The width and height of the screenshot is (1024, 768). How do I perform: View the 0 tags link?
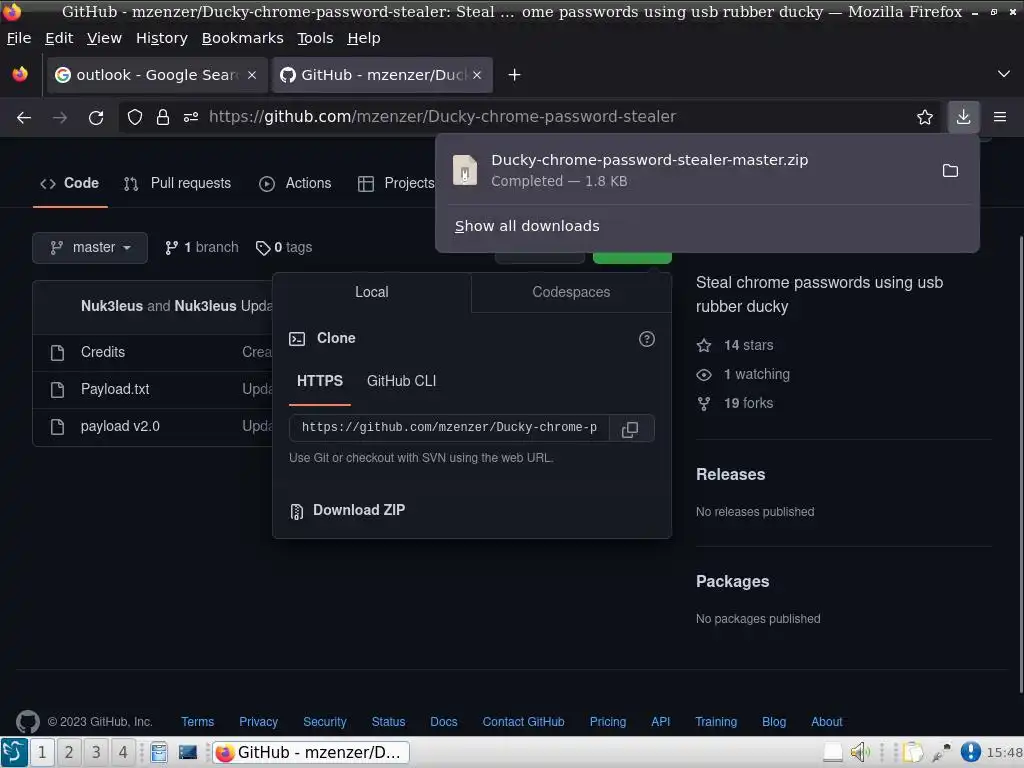[x=284, y=248]
